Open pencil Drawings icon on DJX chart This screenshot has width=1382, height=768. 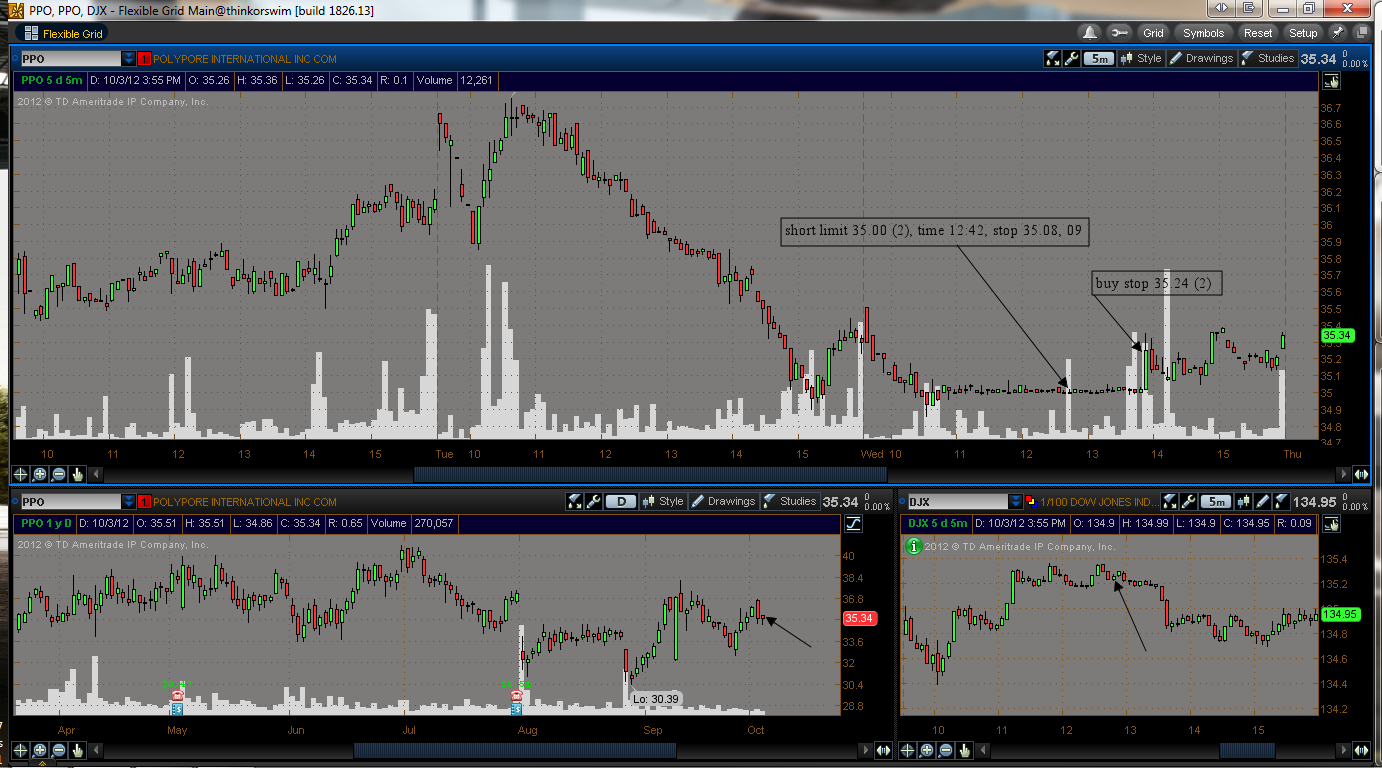[1262, 501]
